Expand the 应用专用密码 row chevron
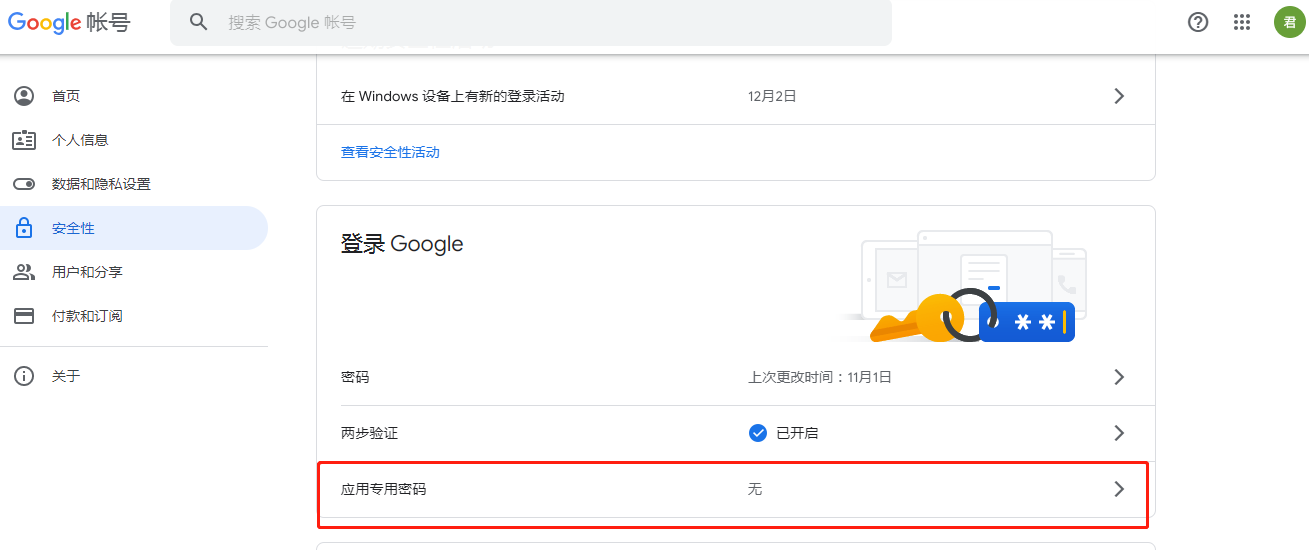Image resolution: width=1309 pixels, height=550 pixels. coord(1119,489)
